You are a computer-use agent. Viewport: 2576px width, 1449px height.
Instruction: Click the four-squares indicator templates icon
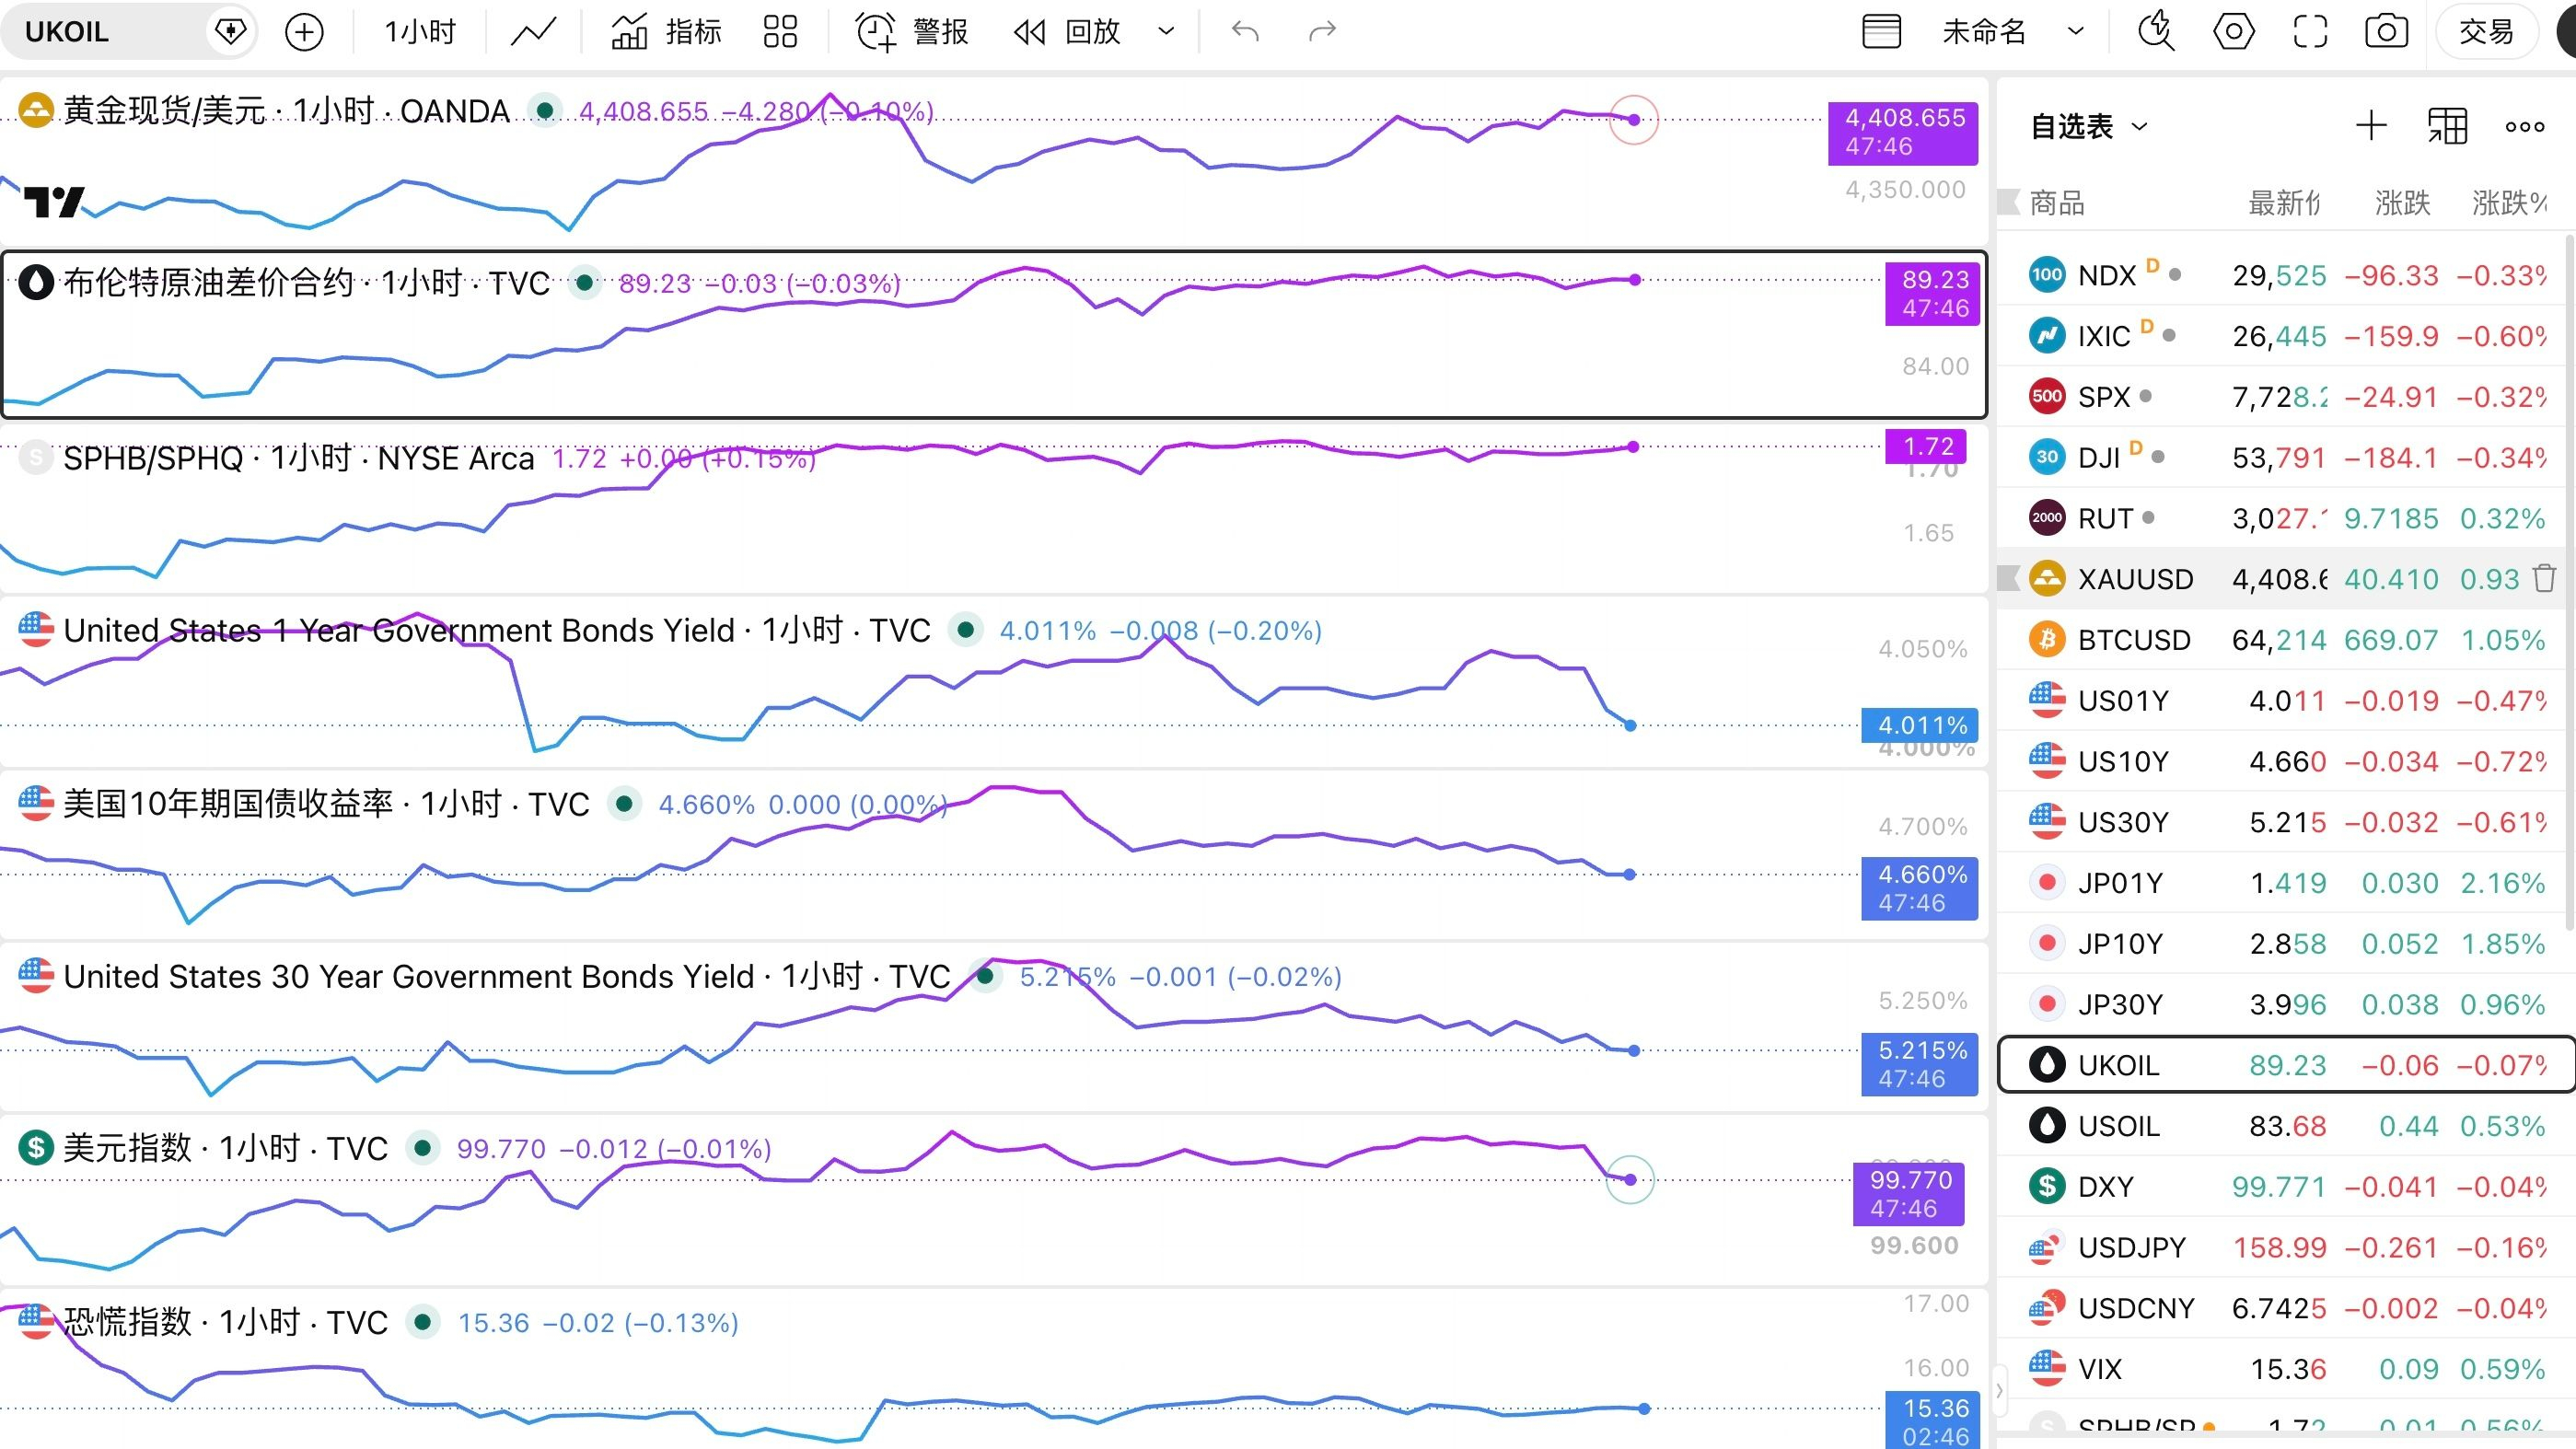pyautogui.click(x=780, y=32)
